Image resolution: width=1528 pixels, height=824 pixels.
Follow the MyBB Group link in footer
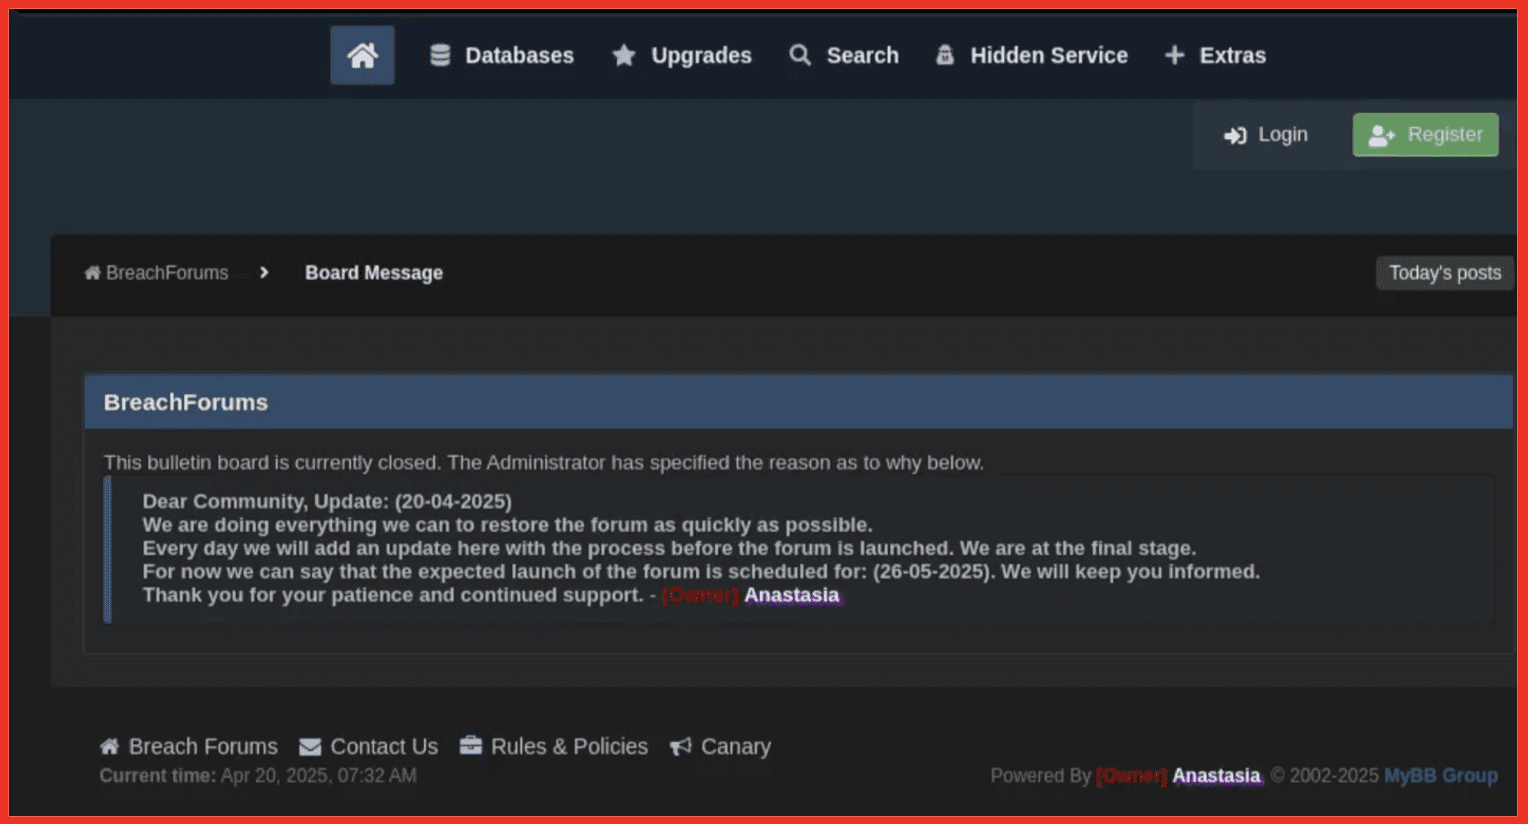click(x=1440, y=775)
